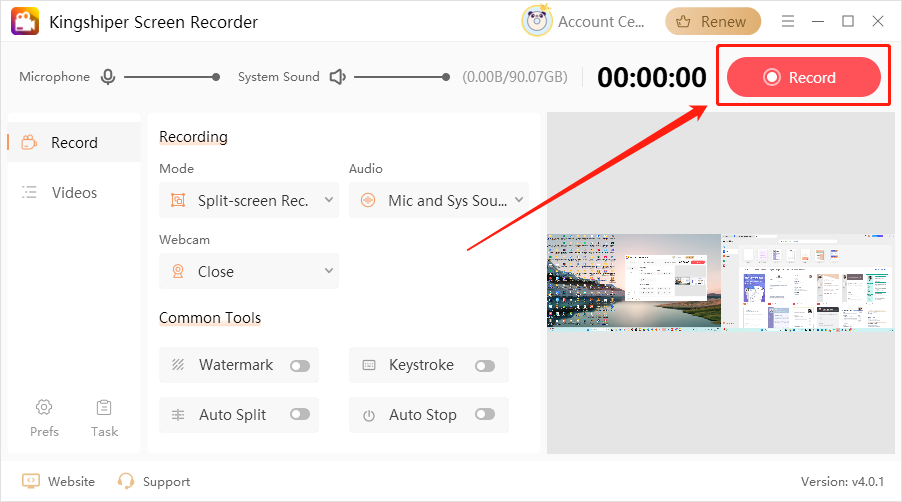Screen dimensions: 902x502
Task: Open the Prefs label
Action: coord(44,431)
